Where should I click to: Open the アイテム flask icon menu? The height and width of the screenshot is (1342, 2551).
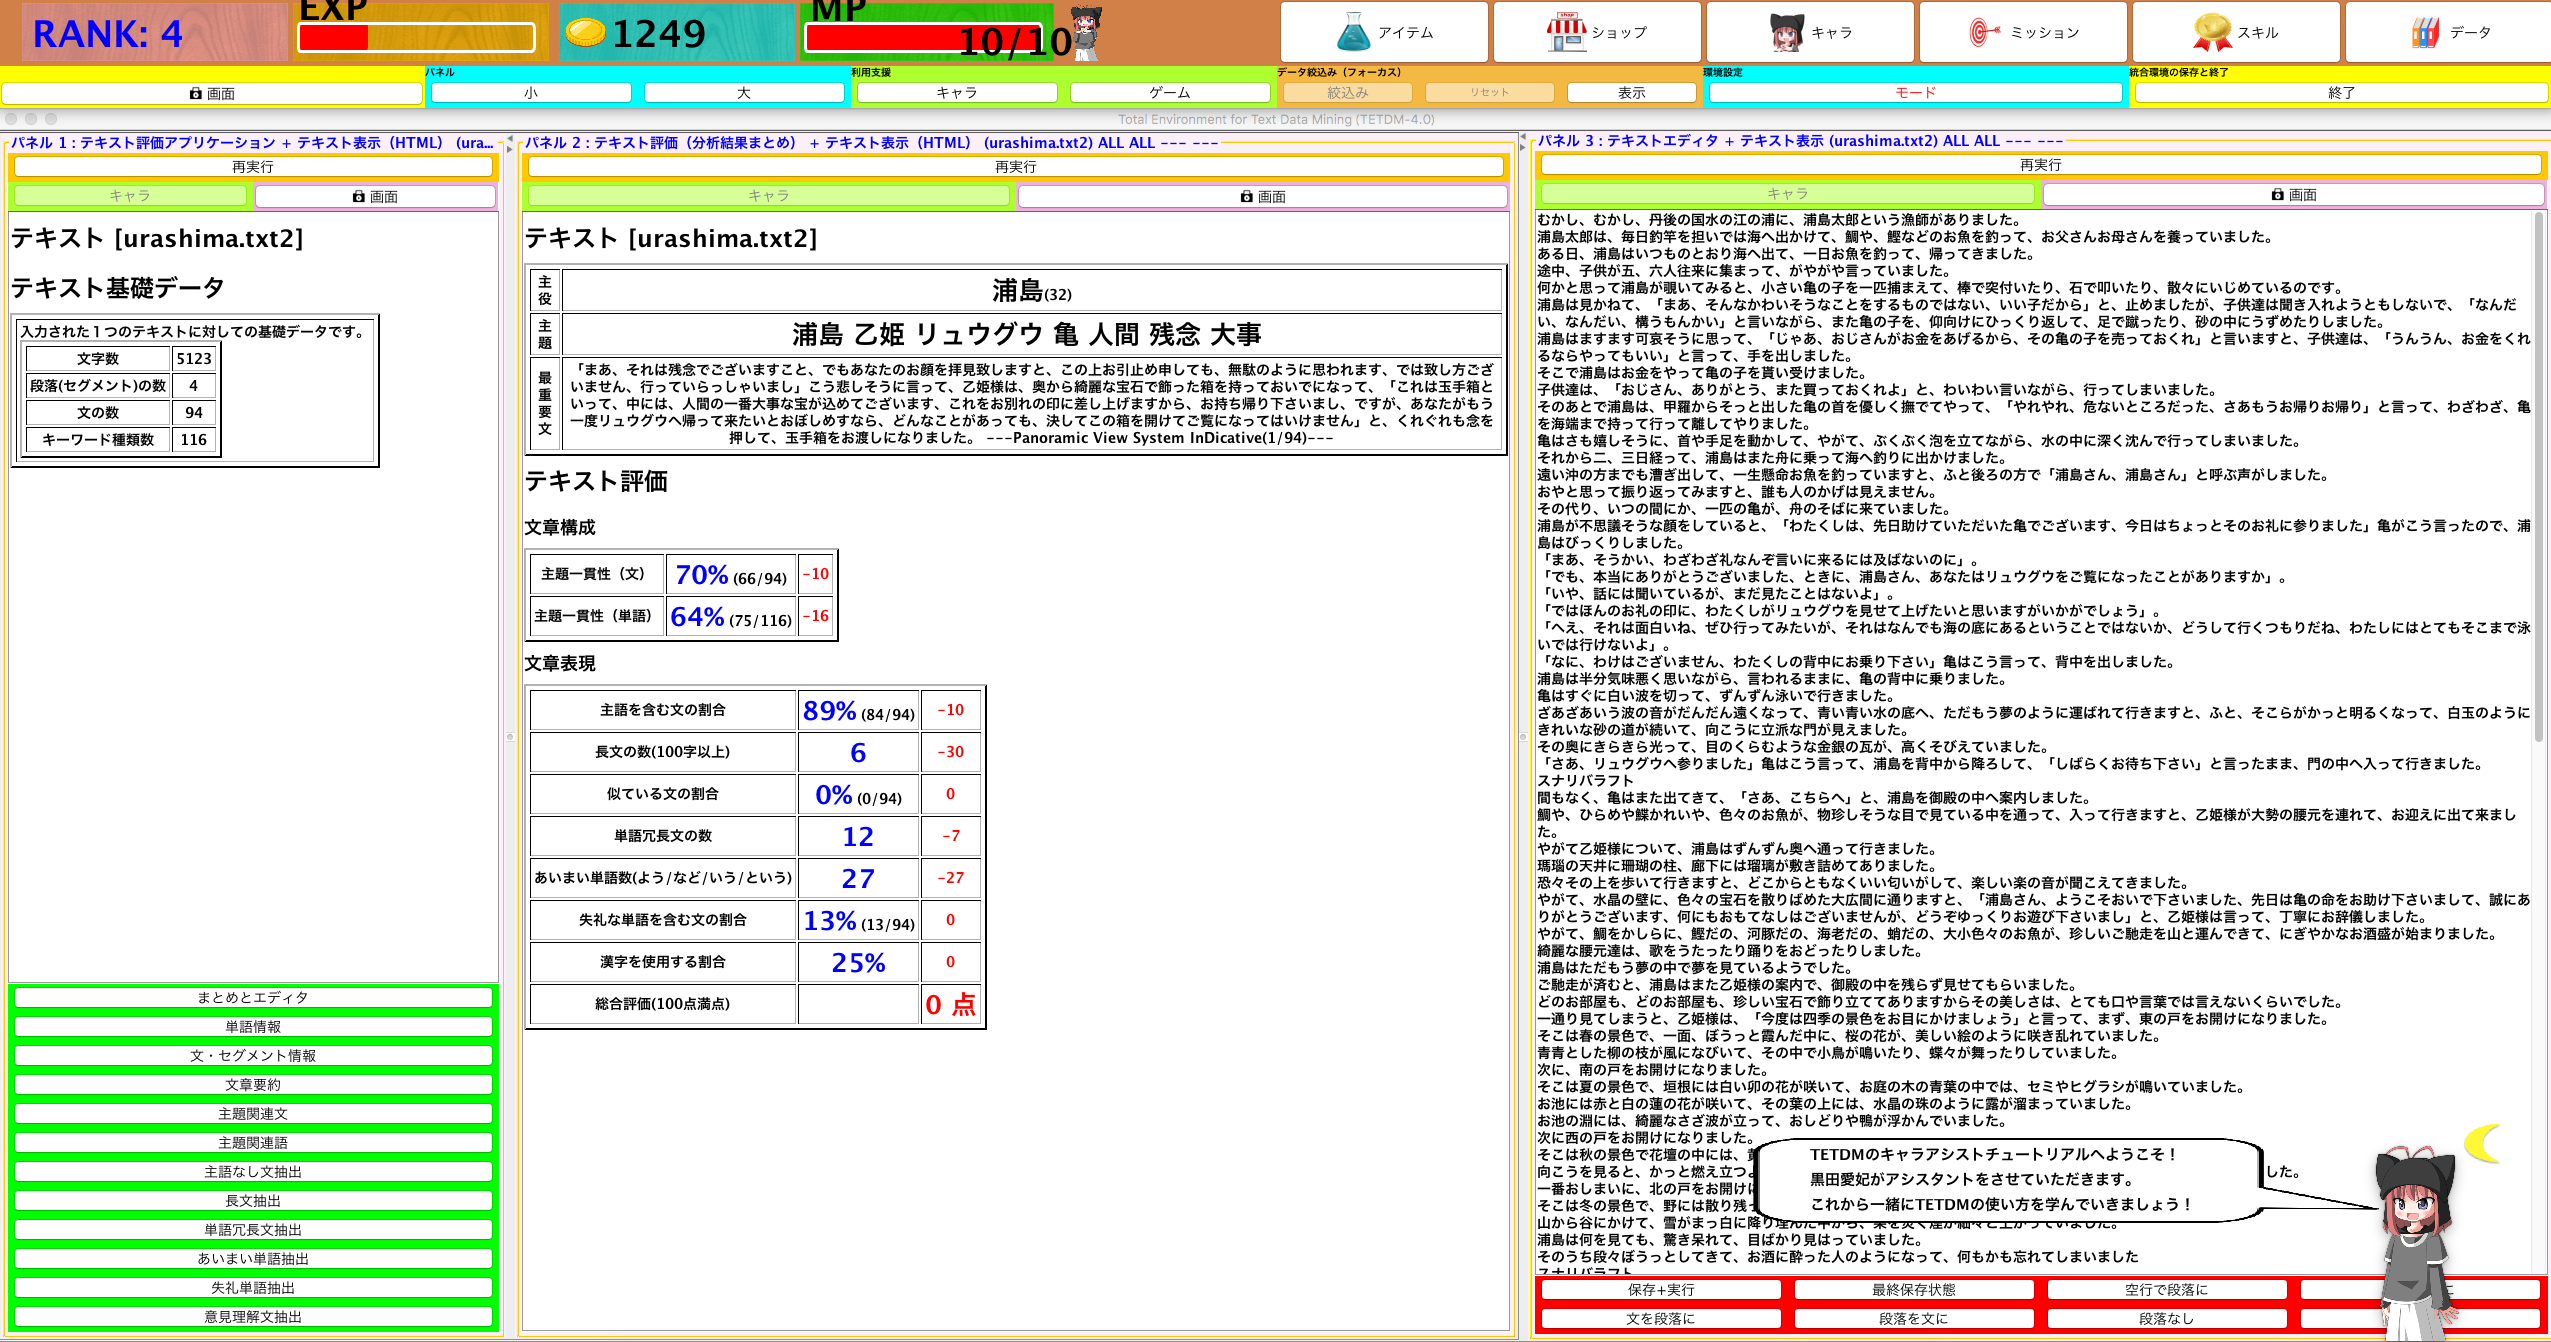point(1353,32)
